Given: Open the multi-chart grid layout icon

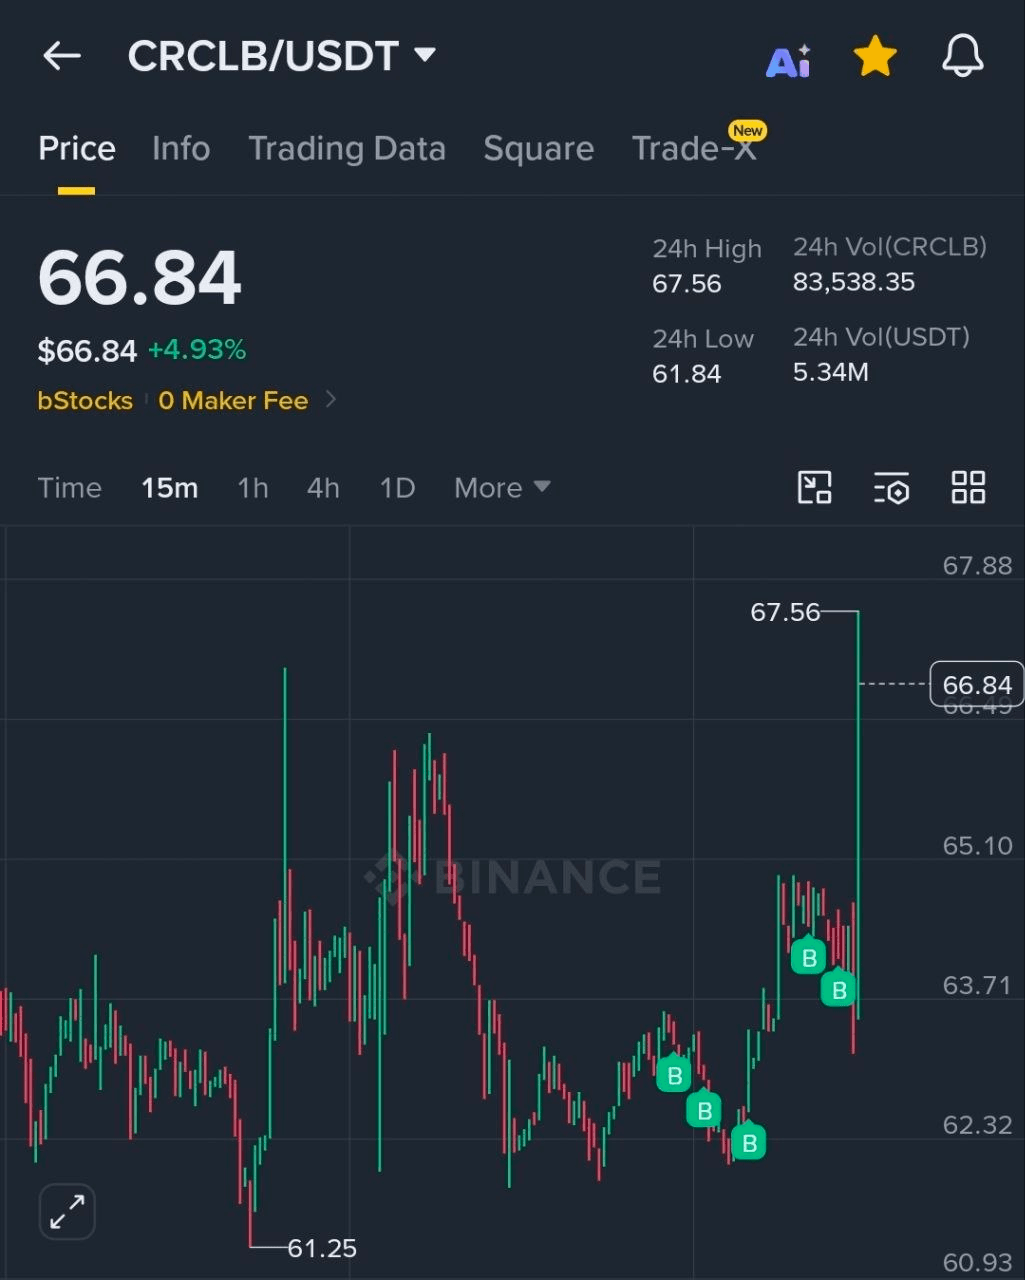Looking at the screenshot, I should click(x=968, y=488).
